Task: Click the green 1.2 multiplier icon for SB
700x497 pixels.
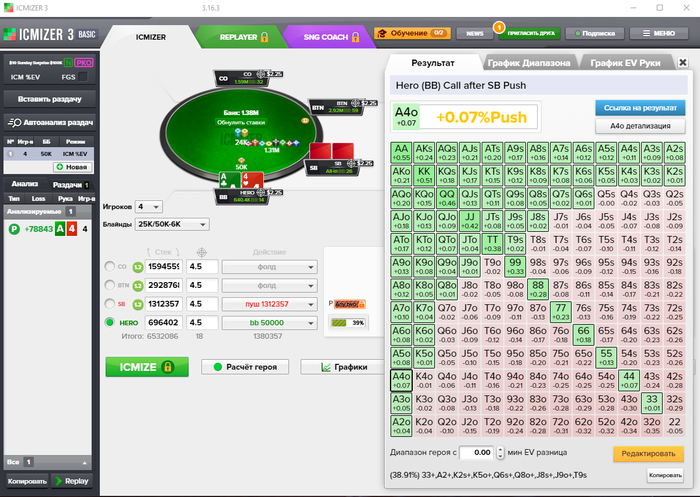Action: coord(138,304)
